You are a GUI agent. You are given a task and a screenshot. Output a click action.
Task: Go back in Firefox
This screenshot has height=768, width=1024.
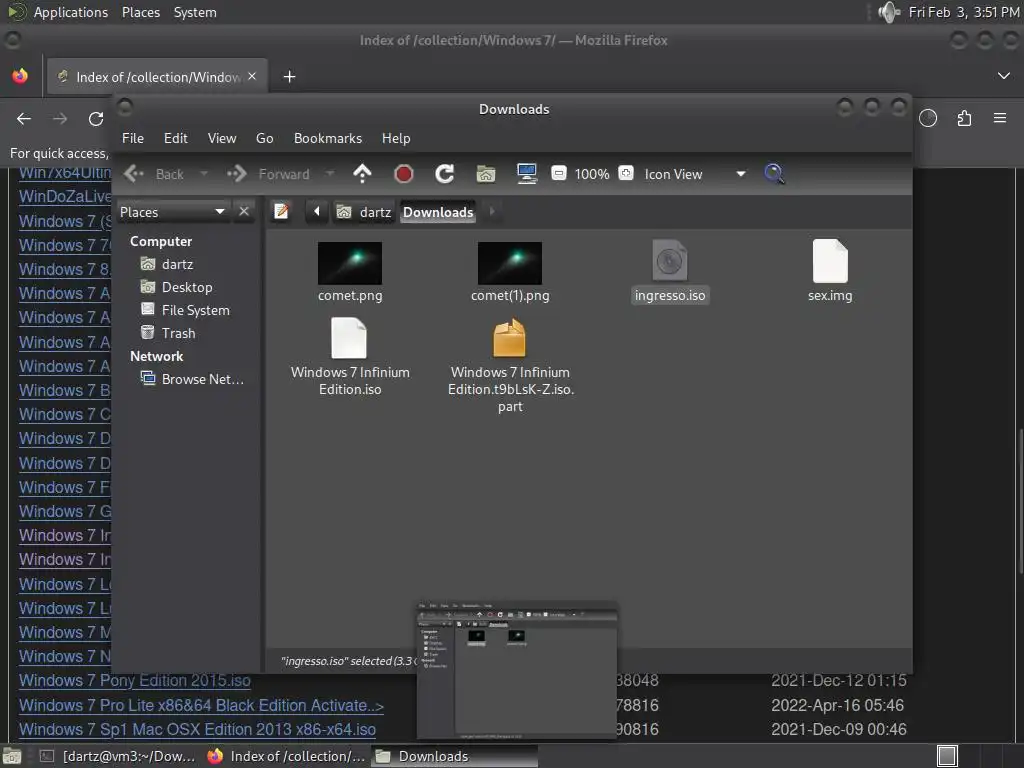click(x=24, y=119)
